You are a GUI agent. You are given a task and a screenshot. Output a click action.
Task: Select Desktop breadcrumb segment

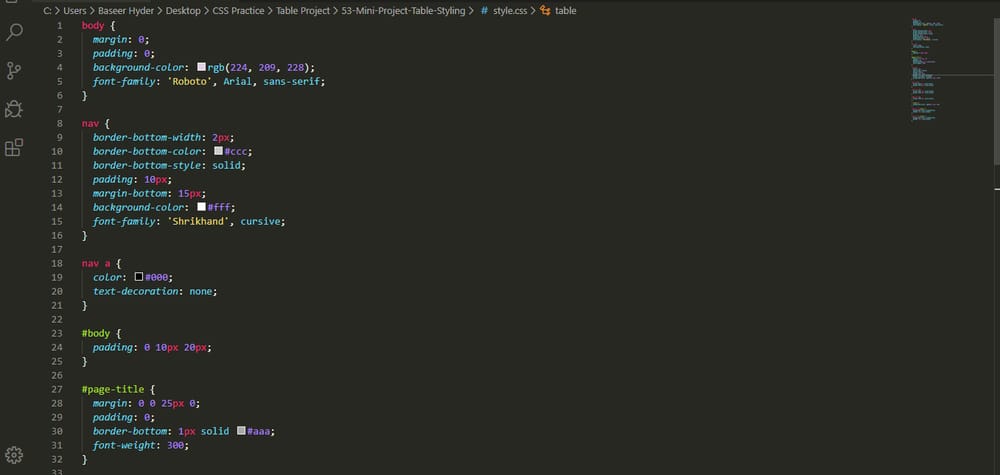(183, 11)
